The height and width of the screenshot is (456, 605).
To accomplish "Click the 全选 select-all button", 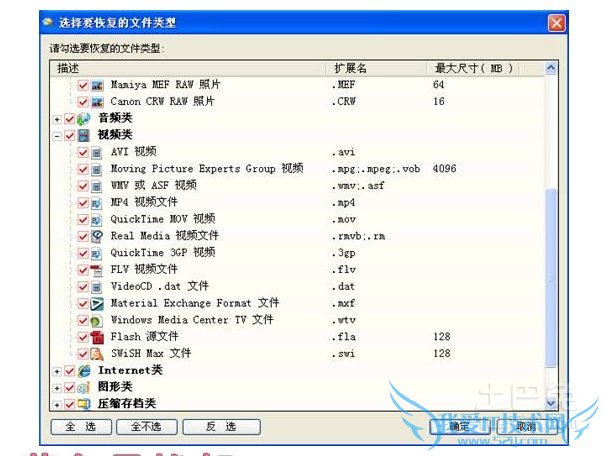I will [x=81, y=427].
